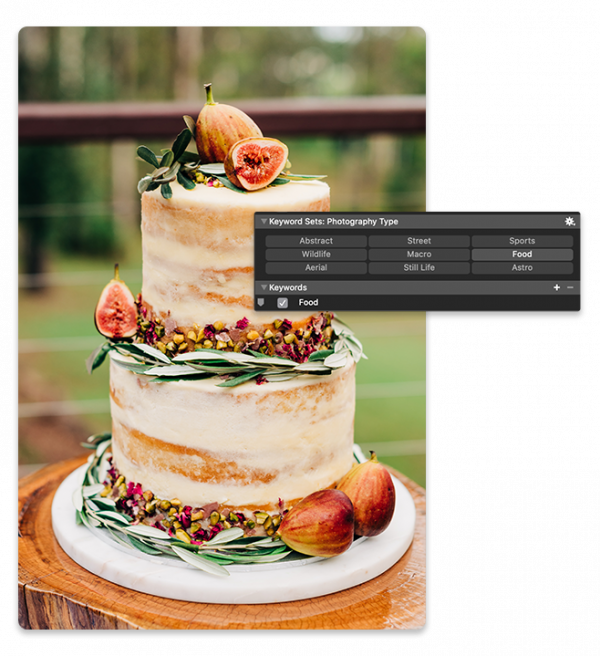Uncheck the Food keyword checkbox
Viewport: 600px width, 656px height.
282,302
